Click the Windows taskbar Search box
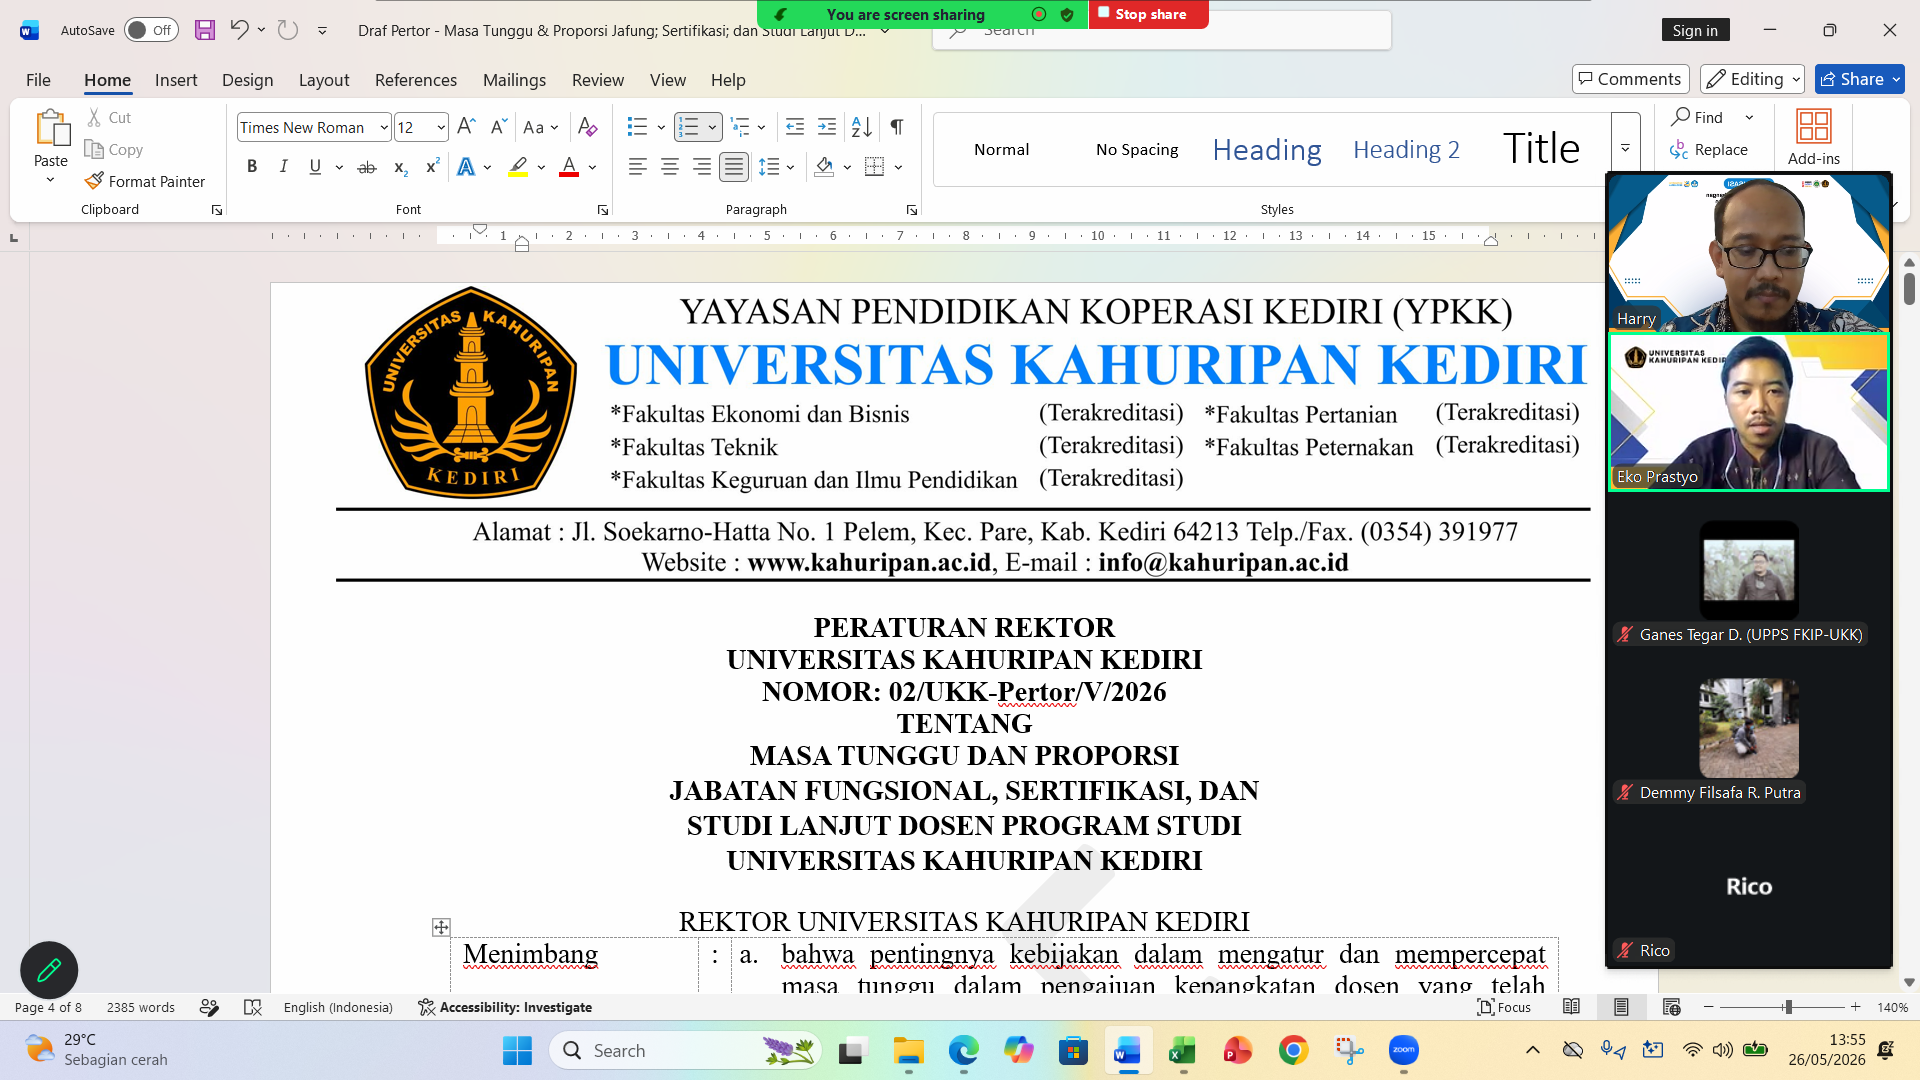Viewport: 1920px width, 1080px height. pyautogui.click(x=686, y=1050)
